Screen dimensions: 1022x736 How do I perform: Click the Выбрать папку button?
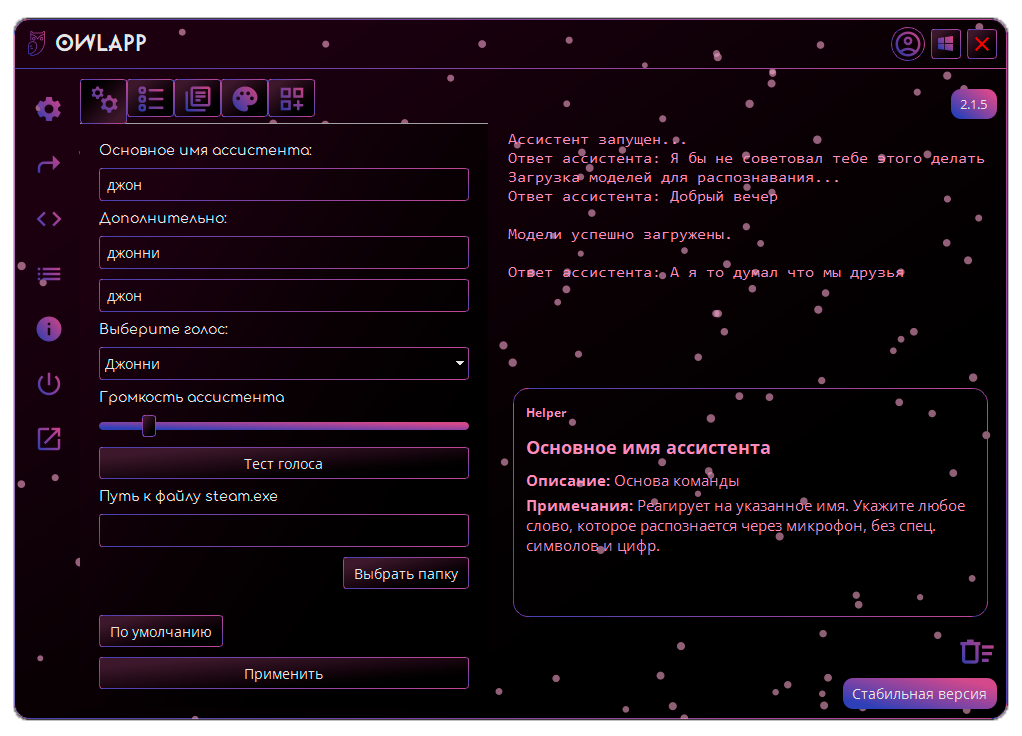click(406, 574)
